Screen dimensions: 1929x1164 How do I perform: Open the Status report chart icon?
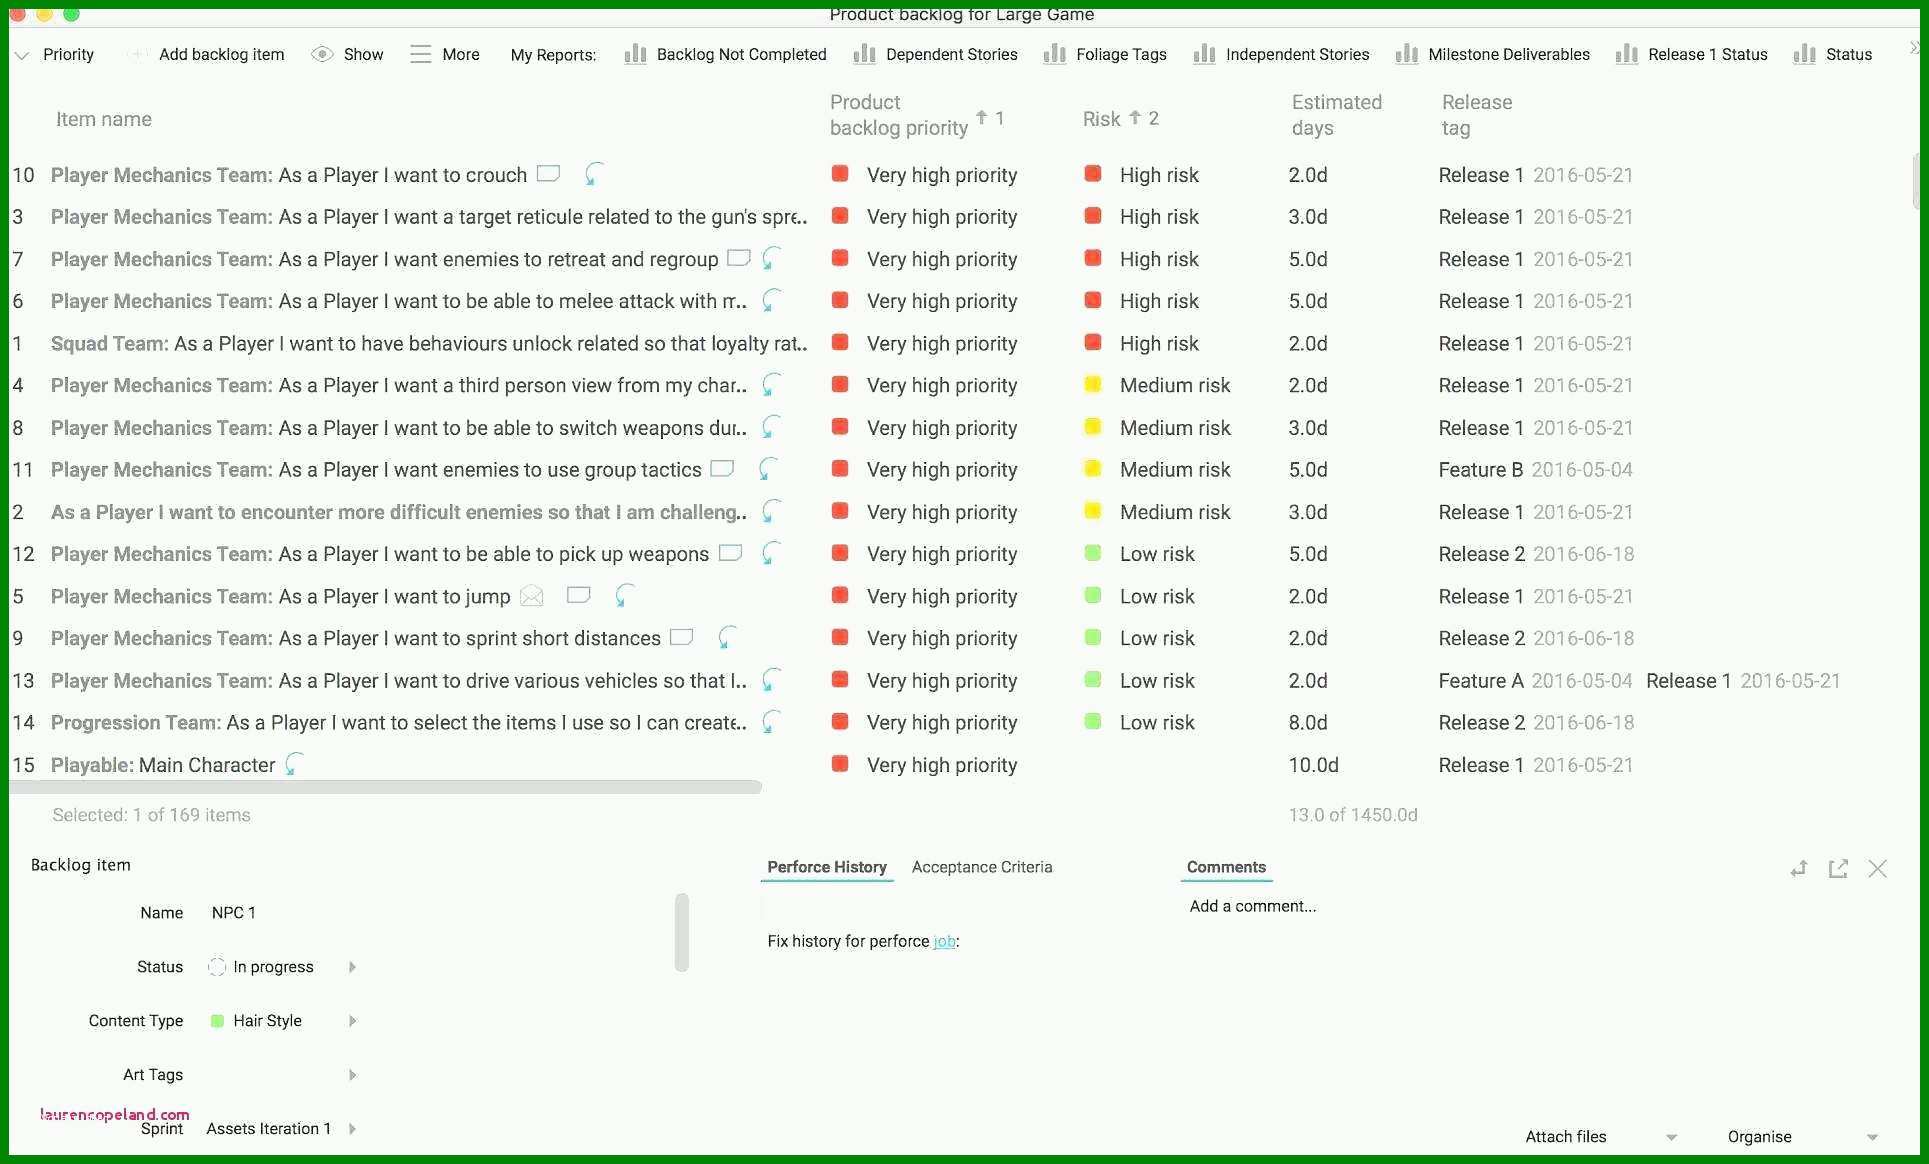pyautogui.click(x=1804, y=54)
